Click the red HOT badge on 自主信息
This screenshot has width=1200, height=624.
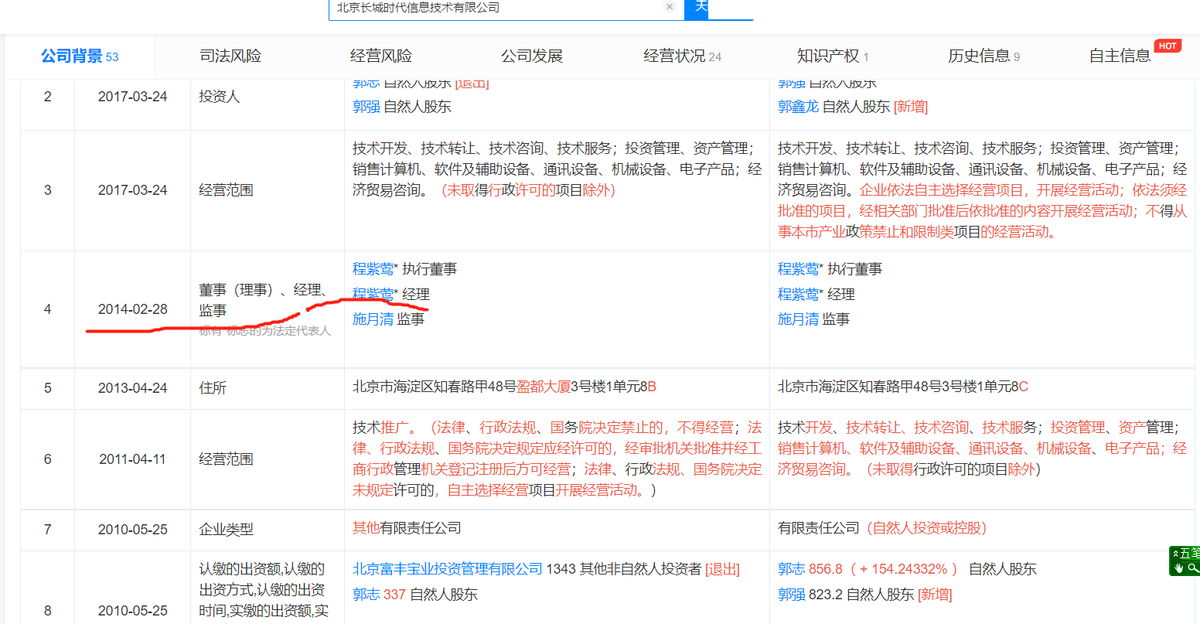[x=1167, y=46]
